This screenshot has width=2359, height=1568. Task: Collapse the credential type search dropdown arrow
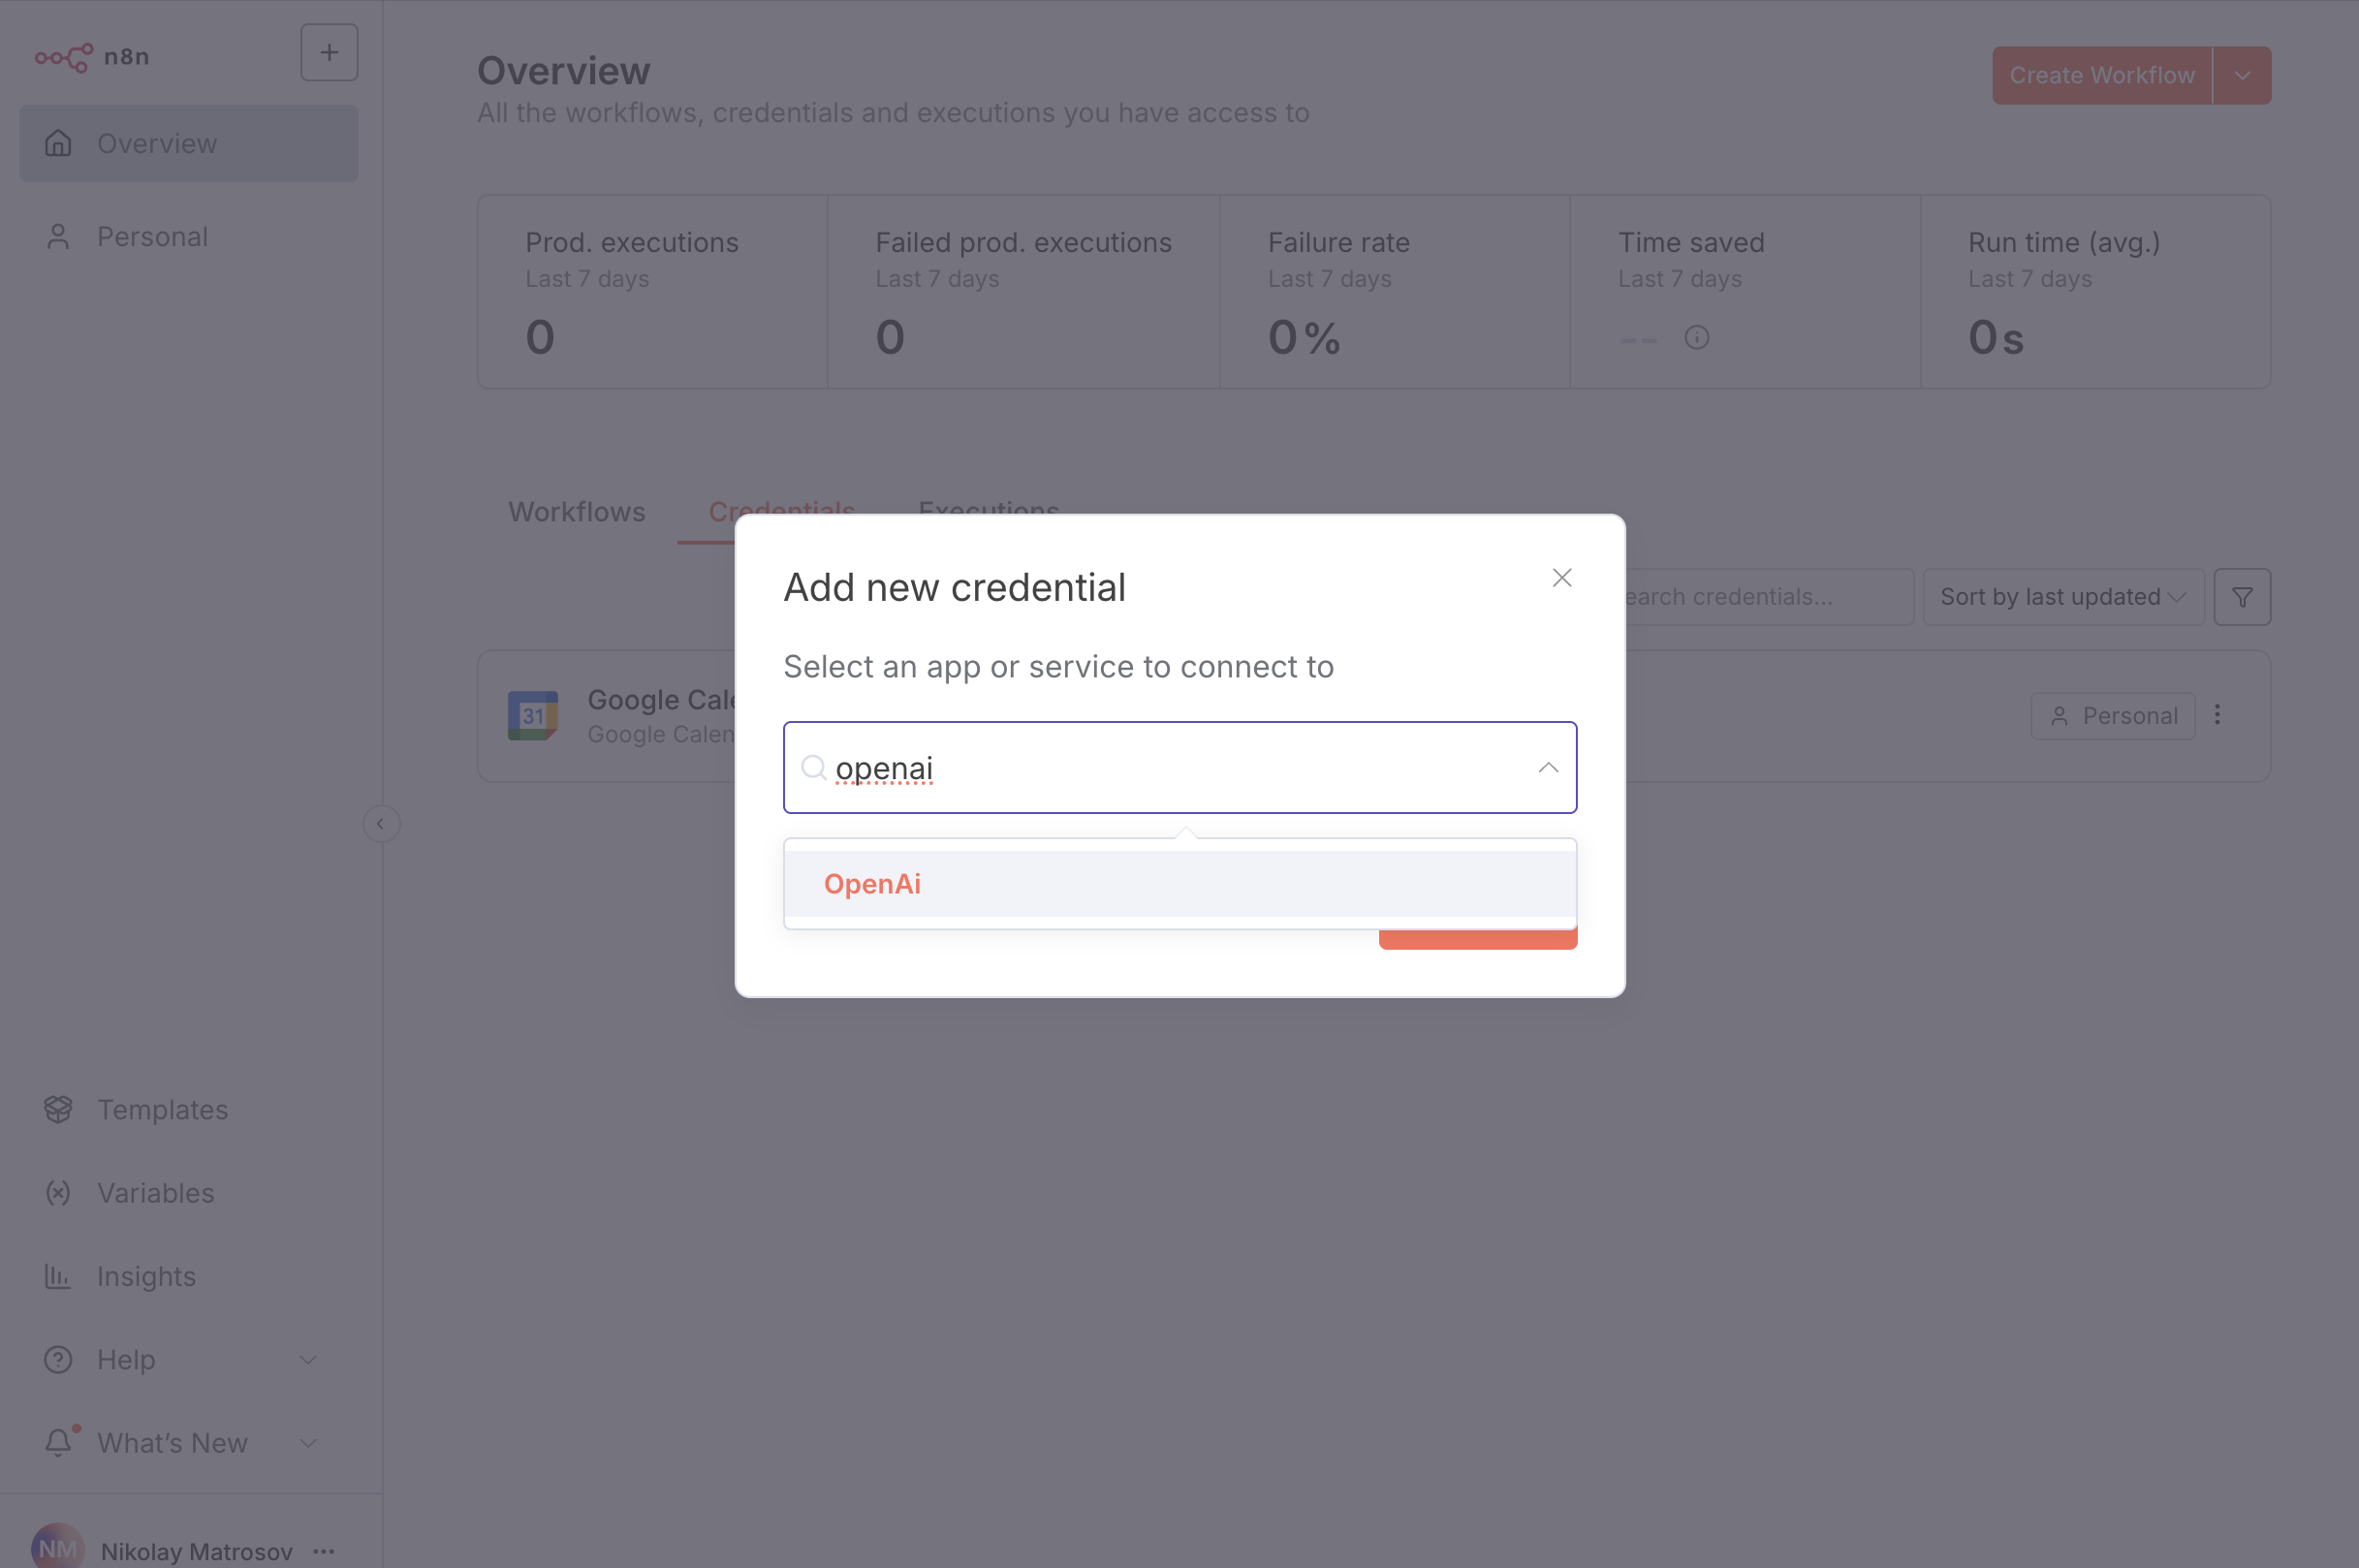click(1548, 768)
